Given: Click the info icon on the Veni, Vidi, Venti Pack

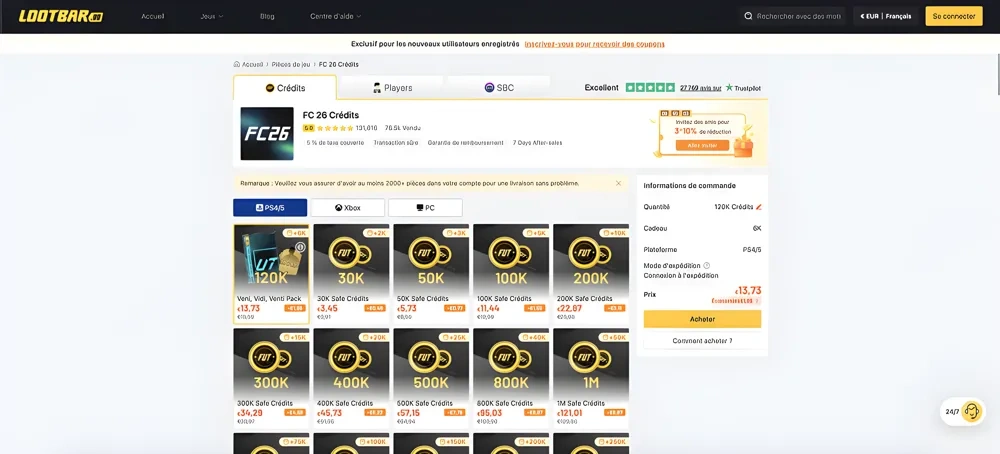Looking at the screenshot, I should (300, 247).
